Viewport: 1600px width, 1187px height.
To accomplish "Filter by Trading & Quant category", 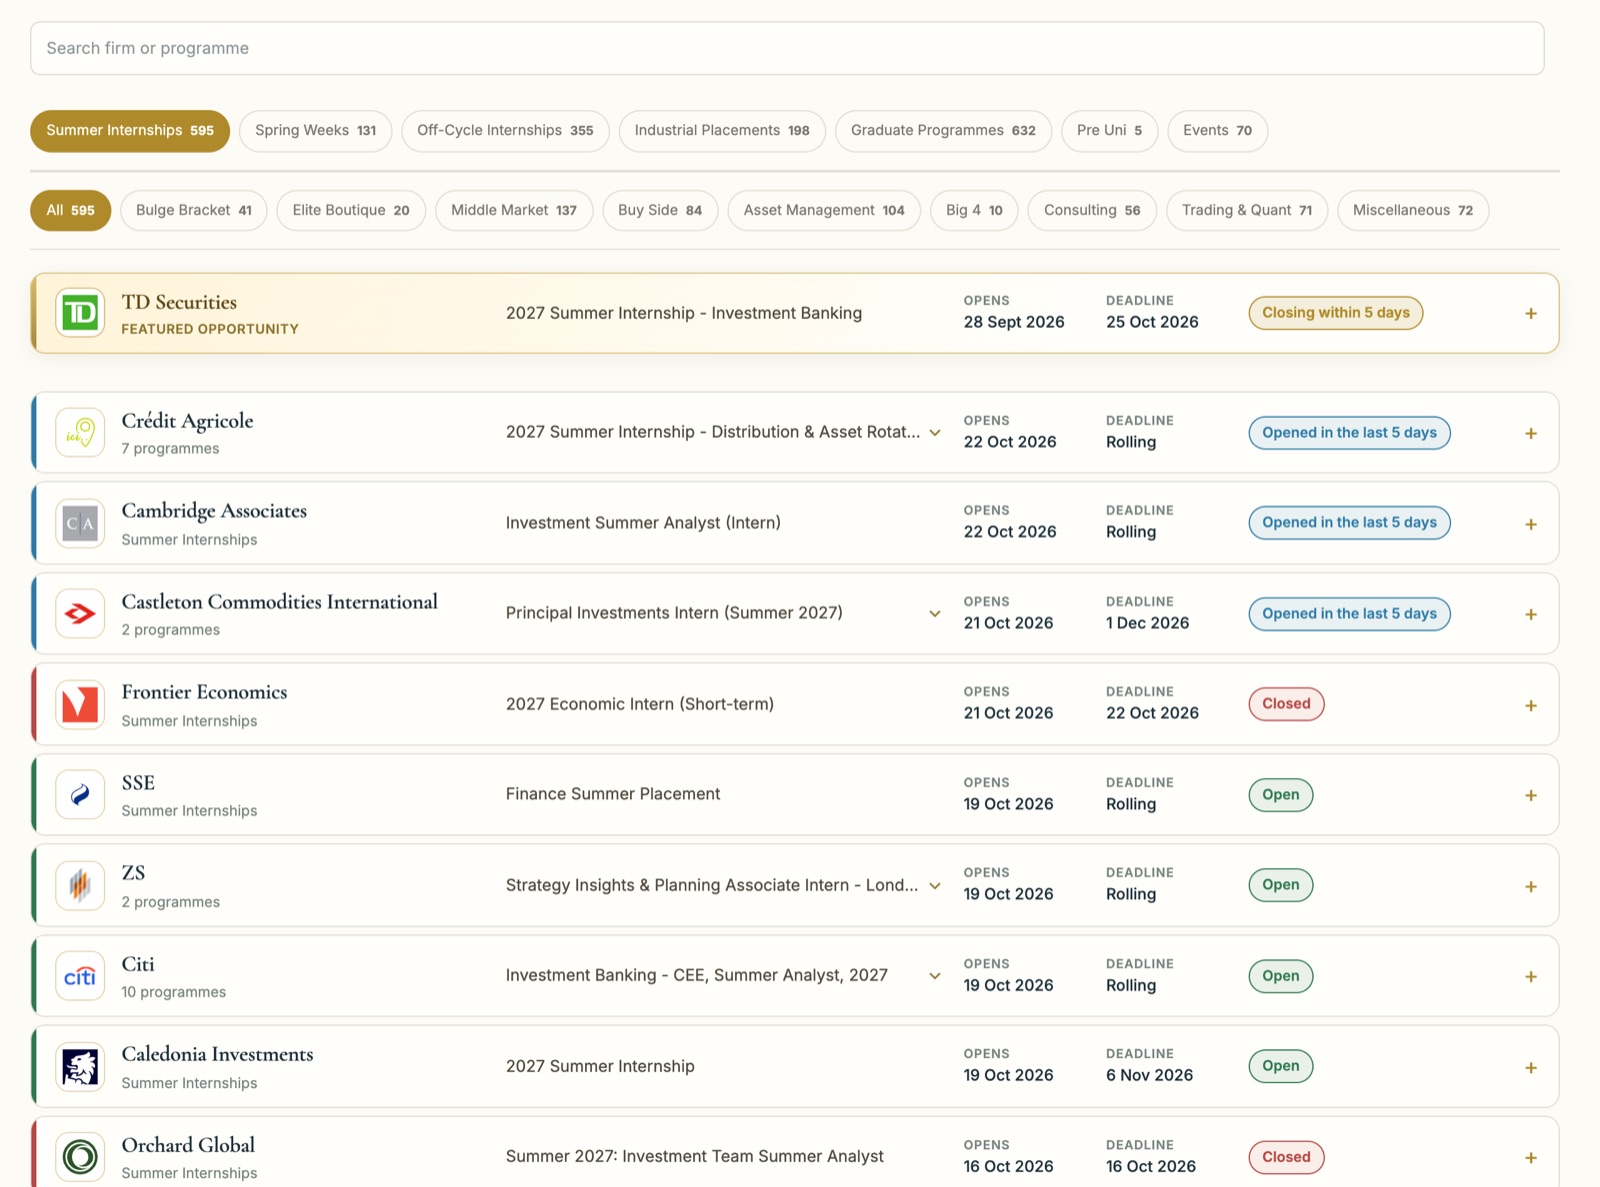I will pos(1247,211).
